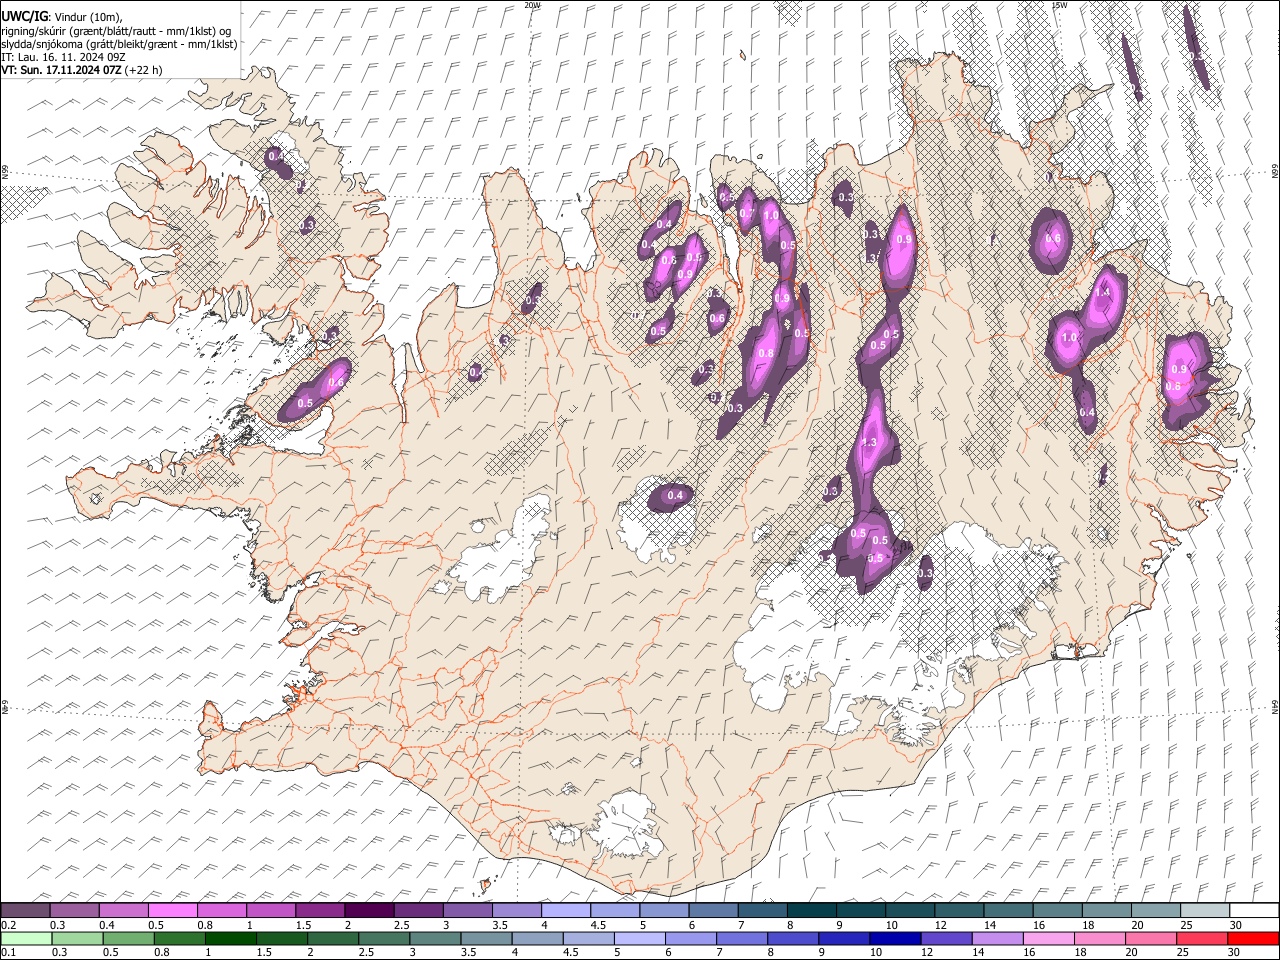
Task: Click the crimson 25–30 rain legend swatch
Action: [1201, 938]
